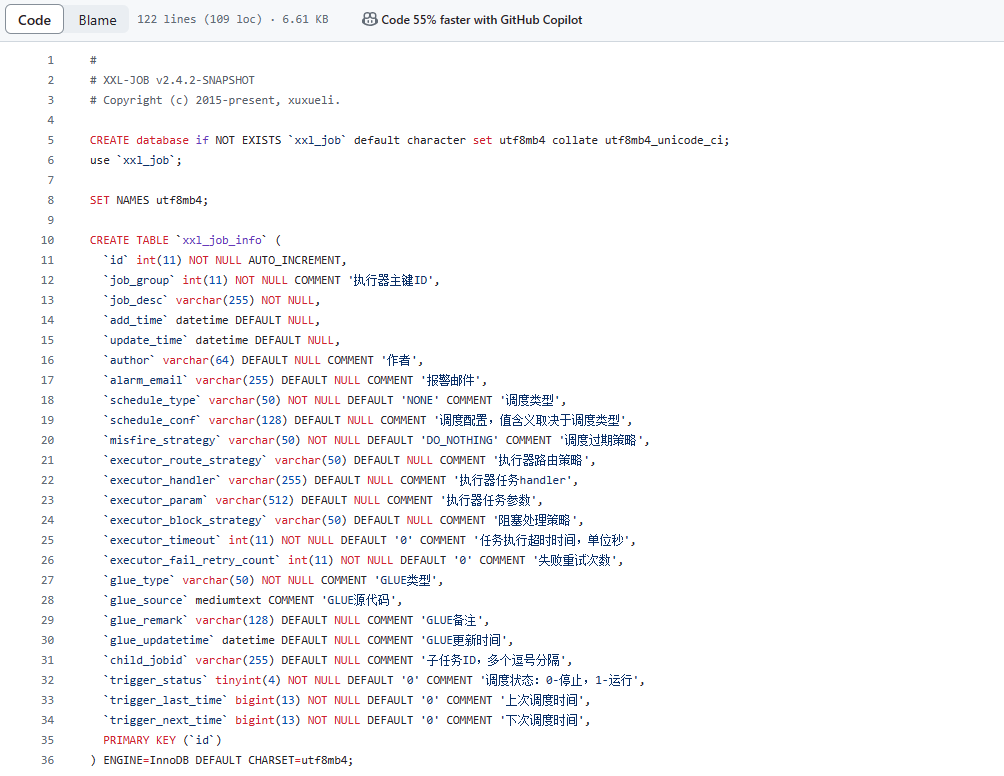Screen dimensions: 1004x776
Task: Click the `glue_updatetime` column name
Action: tap(159, 640)
